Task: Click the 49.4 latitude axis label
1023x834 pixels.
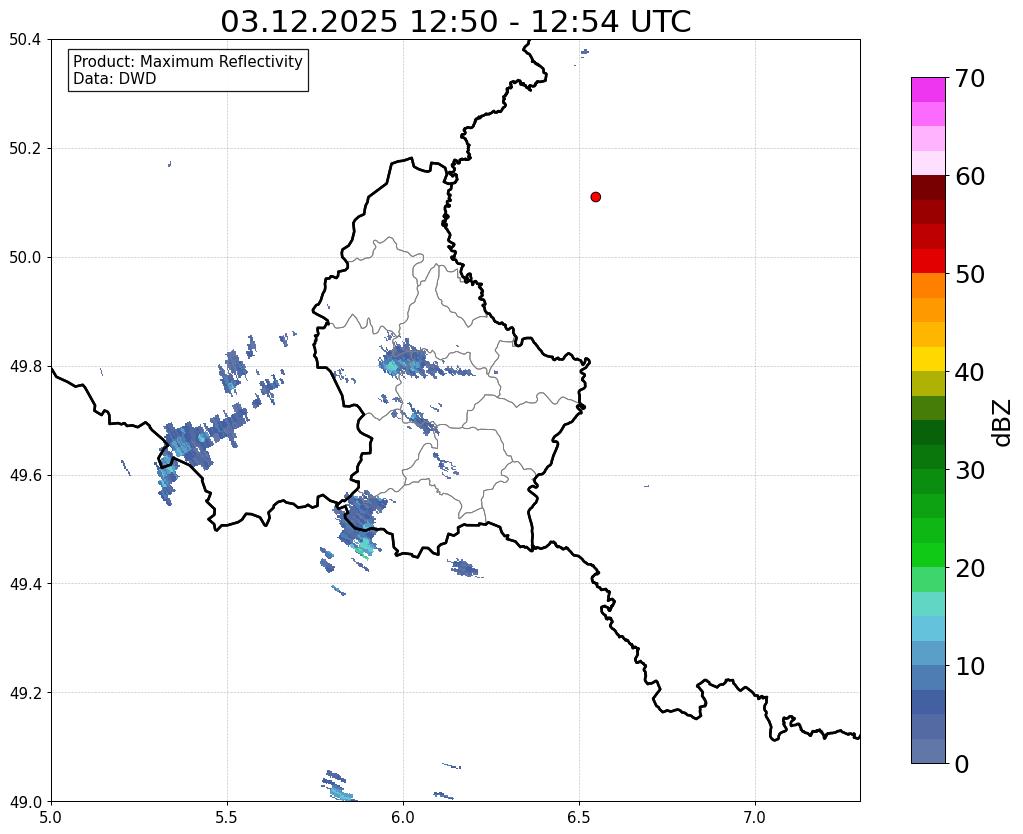Action: click(25, 584)
